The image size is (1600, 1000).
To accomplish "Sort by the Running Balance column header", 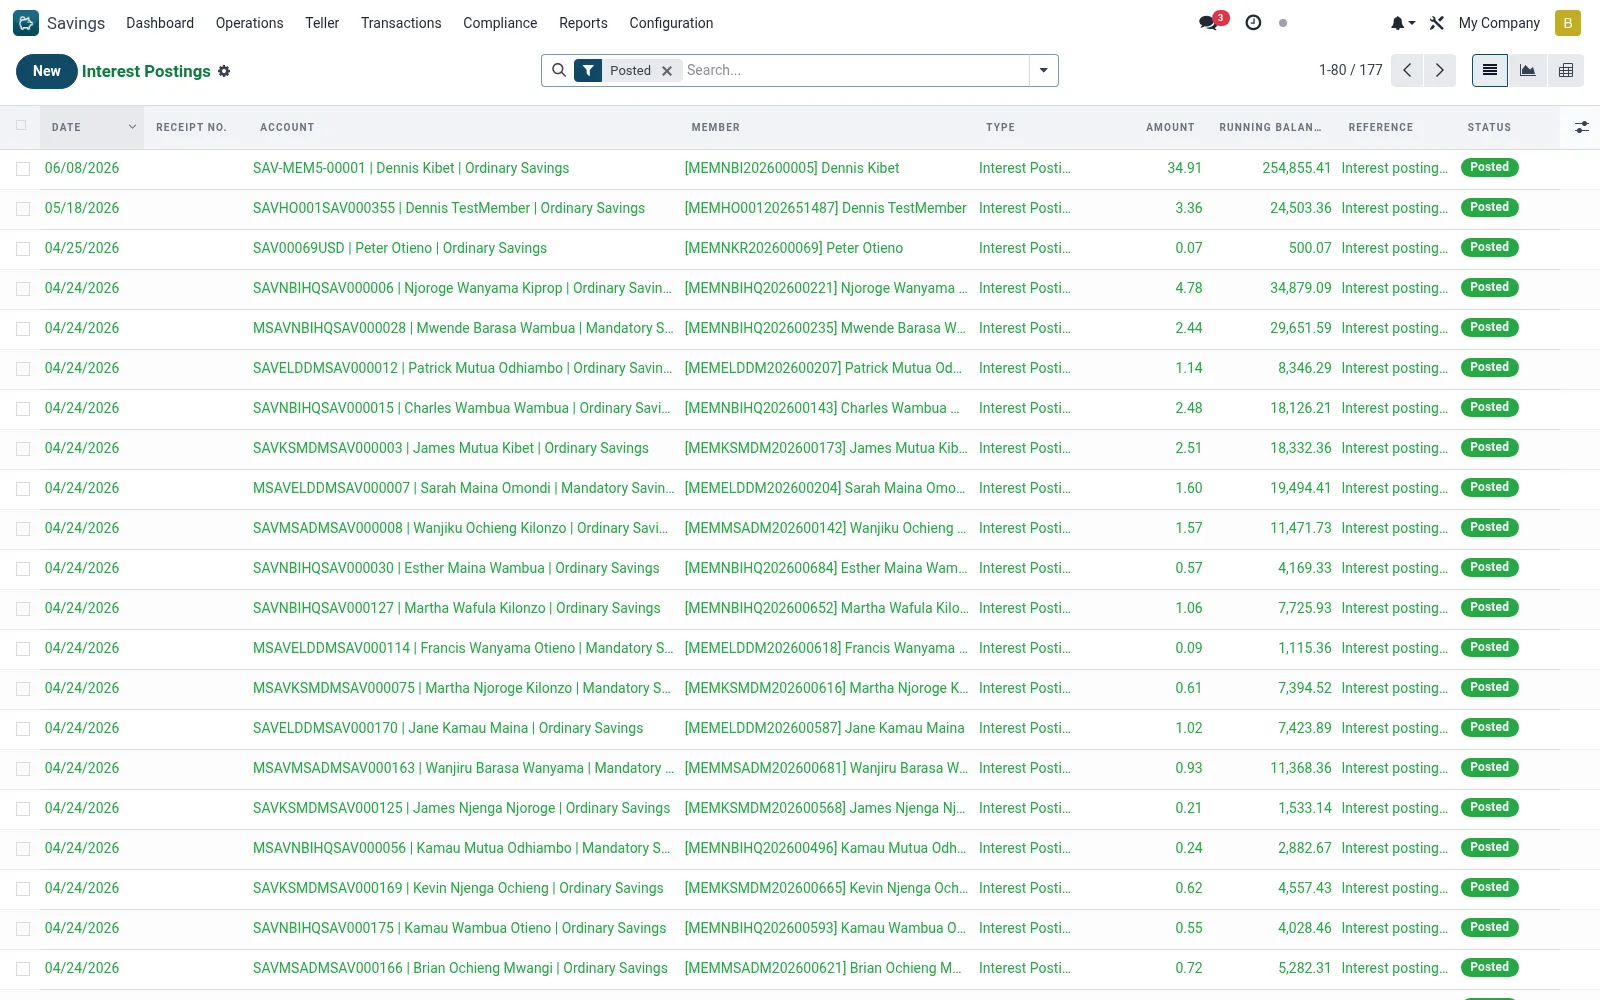I will point(1270,127).
